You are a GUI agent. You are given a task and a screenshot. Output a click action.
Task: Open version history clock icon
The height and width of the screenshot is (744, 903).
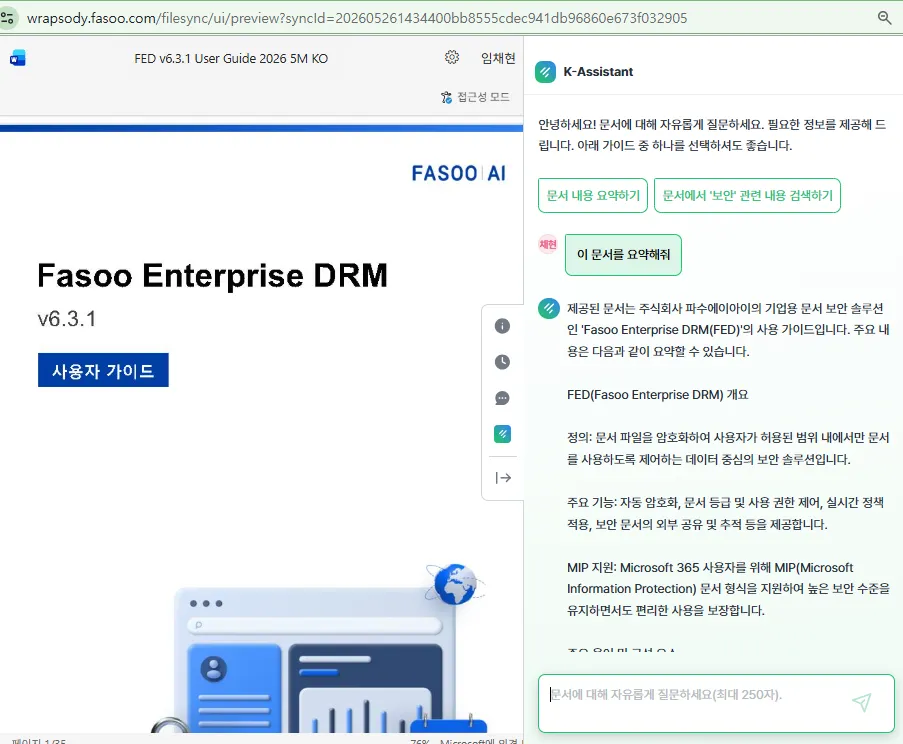[502, 362]
